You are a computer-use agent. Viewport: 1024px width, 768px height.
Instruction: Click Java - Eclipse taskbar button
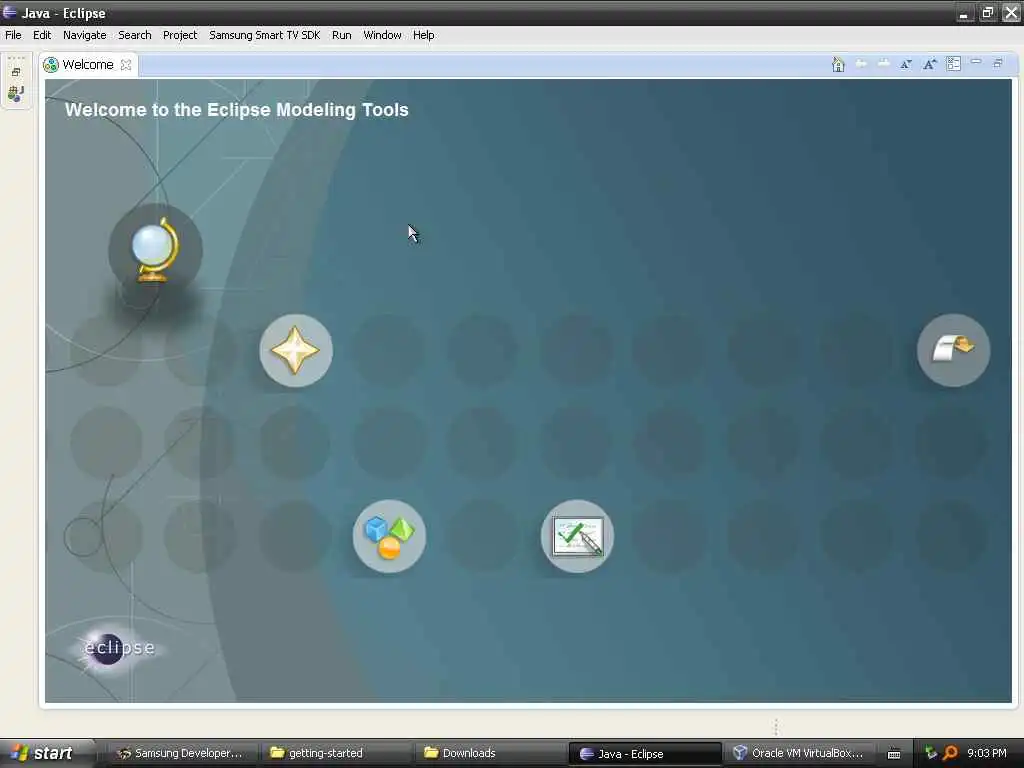pos(645,754)
